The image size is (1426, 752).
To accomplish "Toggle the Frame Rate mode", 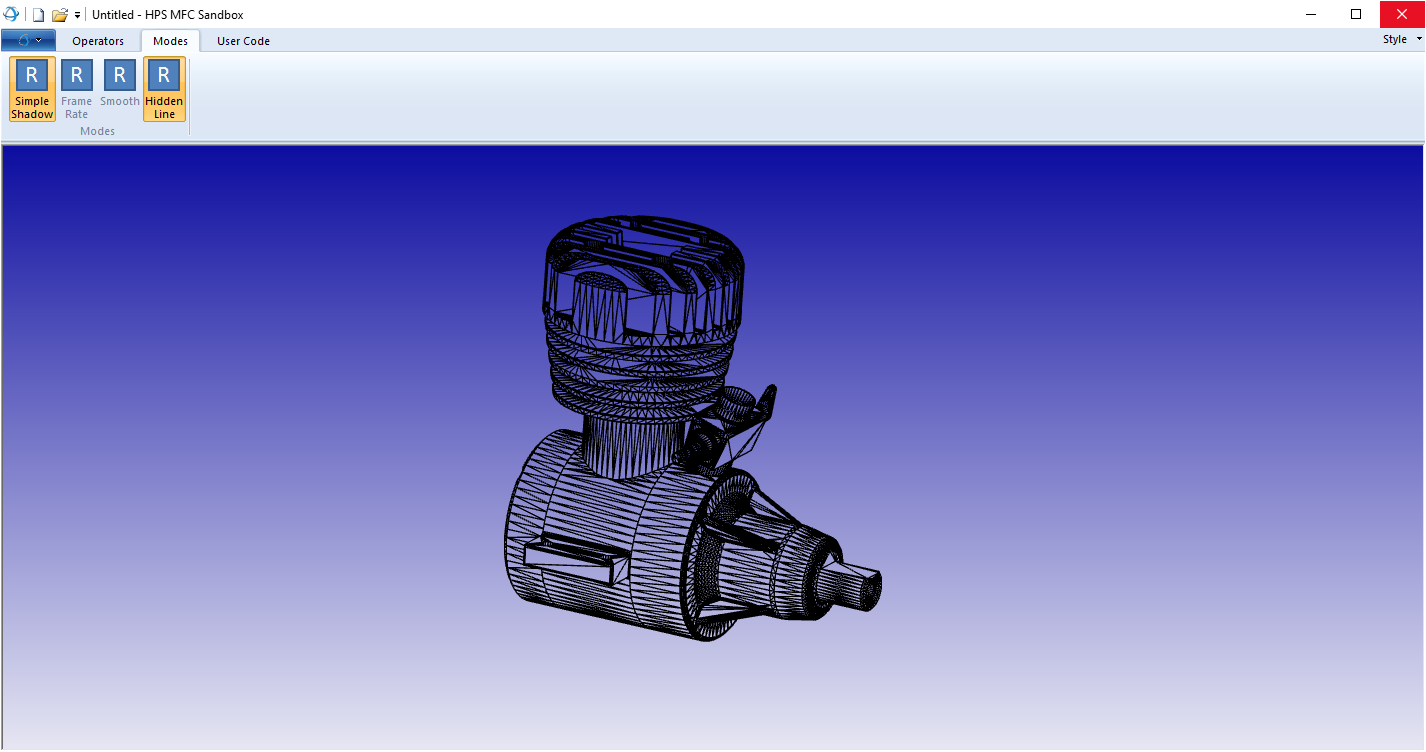I will (76, 89).
